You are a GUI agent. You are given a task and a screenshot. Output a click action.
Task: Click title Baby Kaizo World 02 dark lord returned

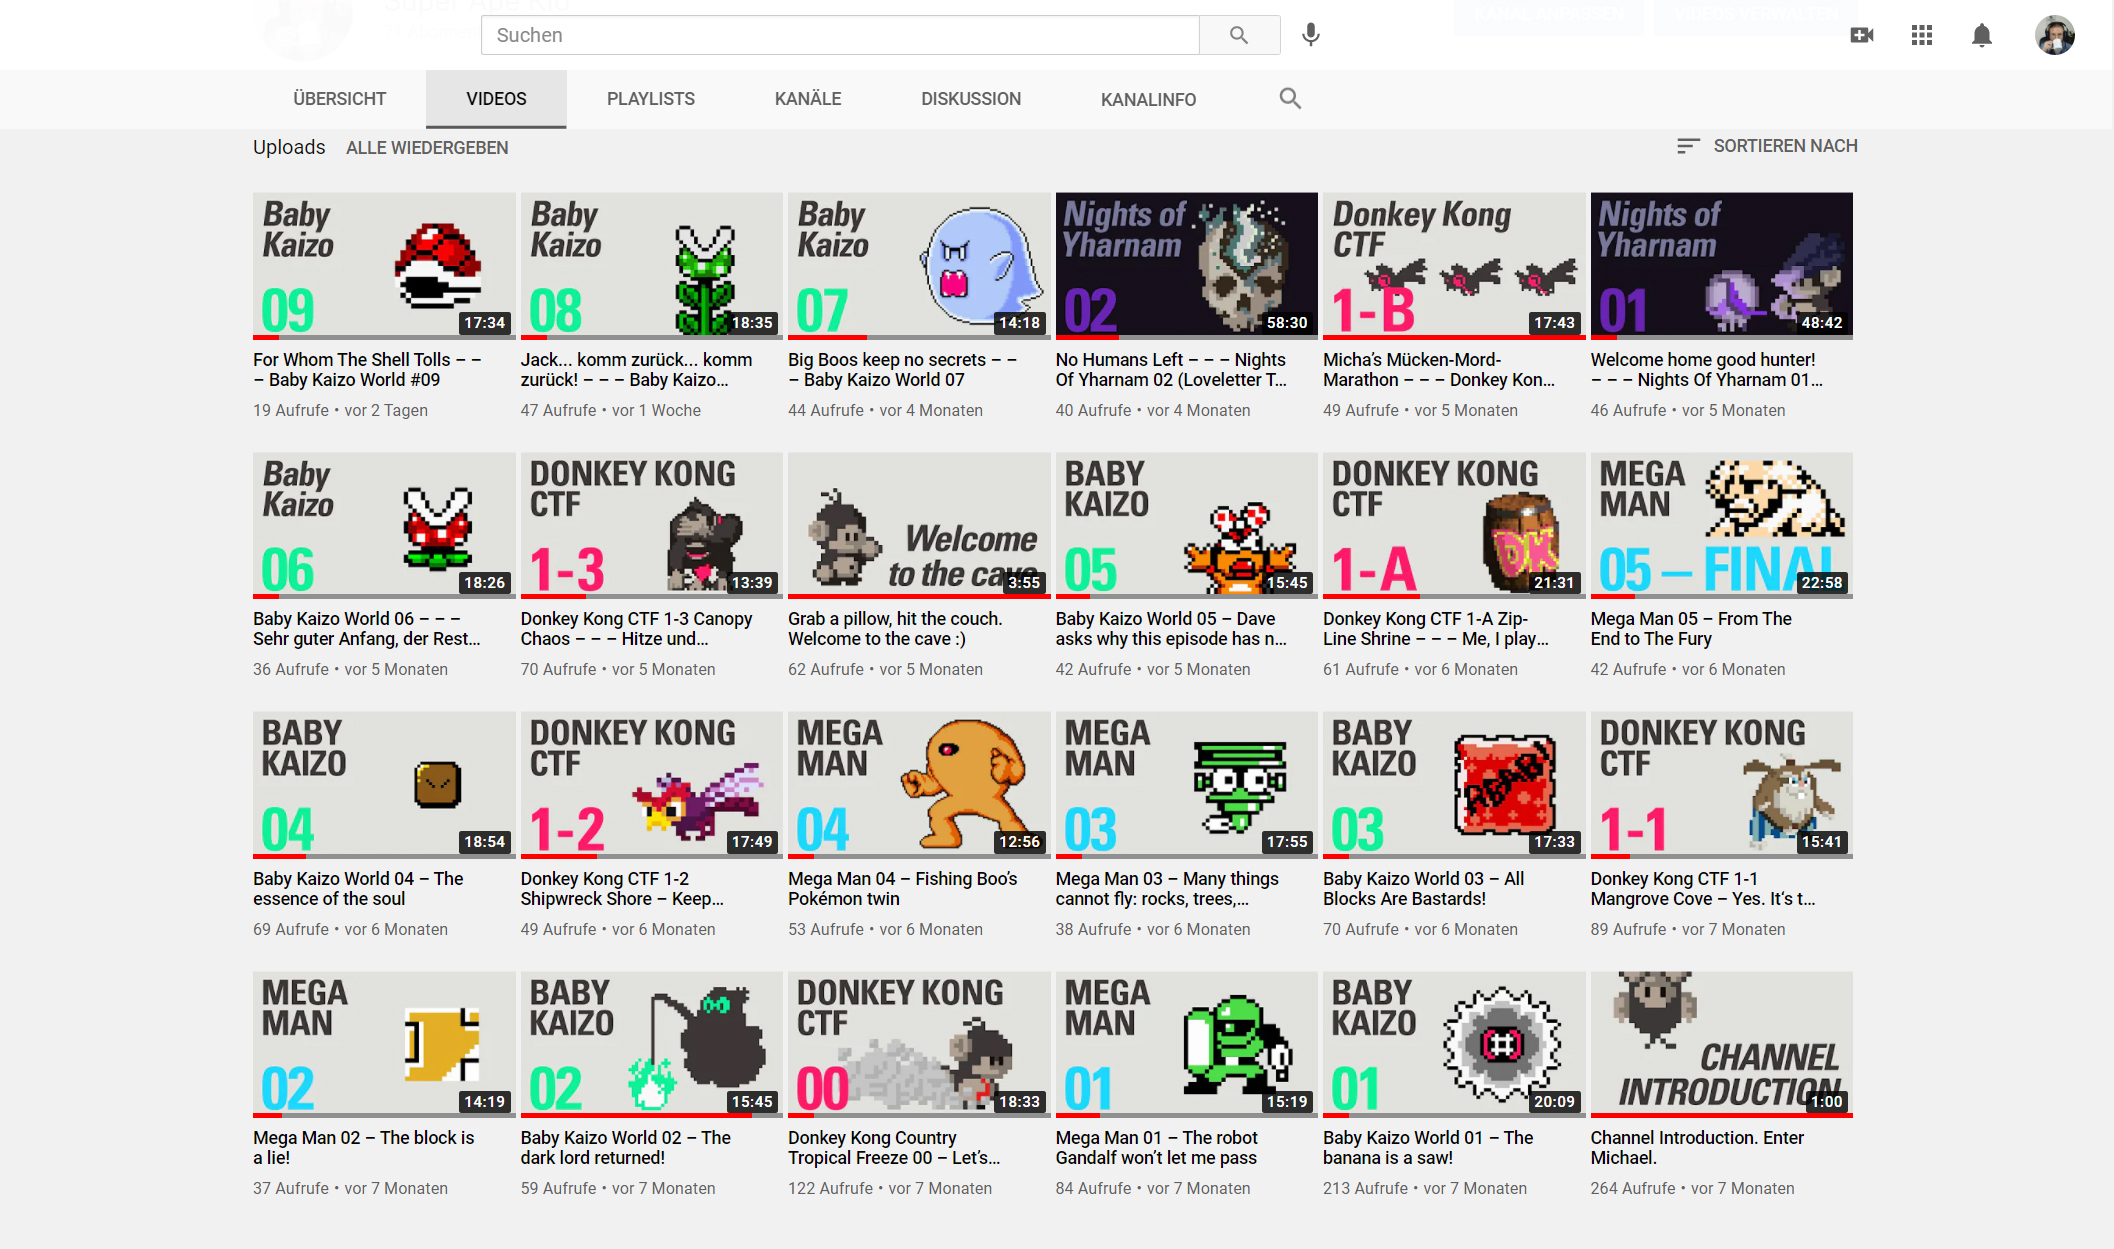pyautogui.click(x=626, y=1147)
